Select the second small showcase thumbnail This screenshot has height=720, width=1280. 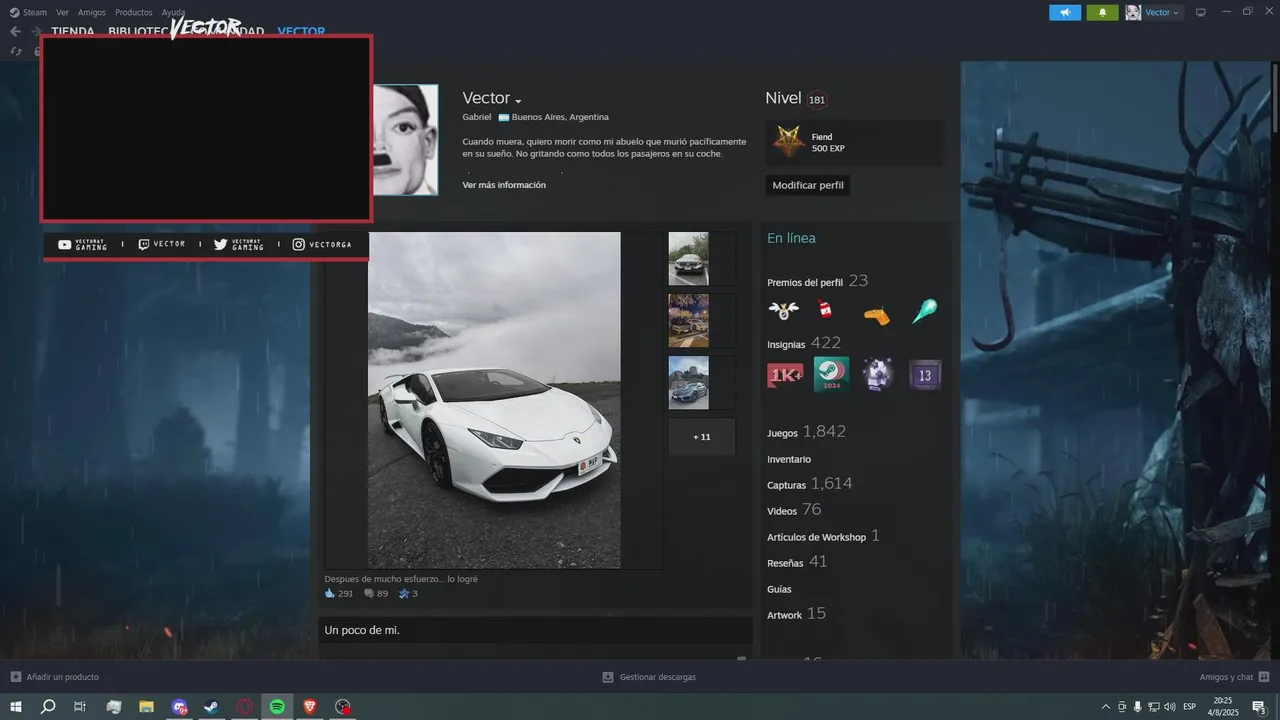[688, 321]
